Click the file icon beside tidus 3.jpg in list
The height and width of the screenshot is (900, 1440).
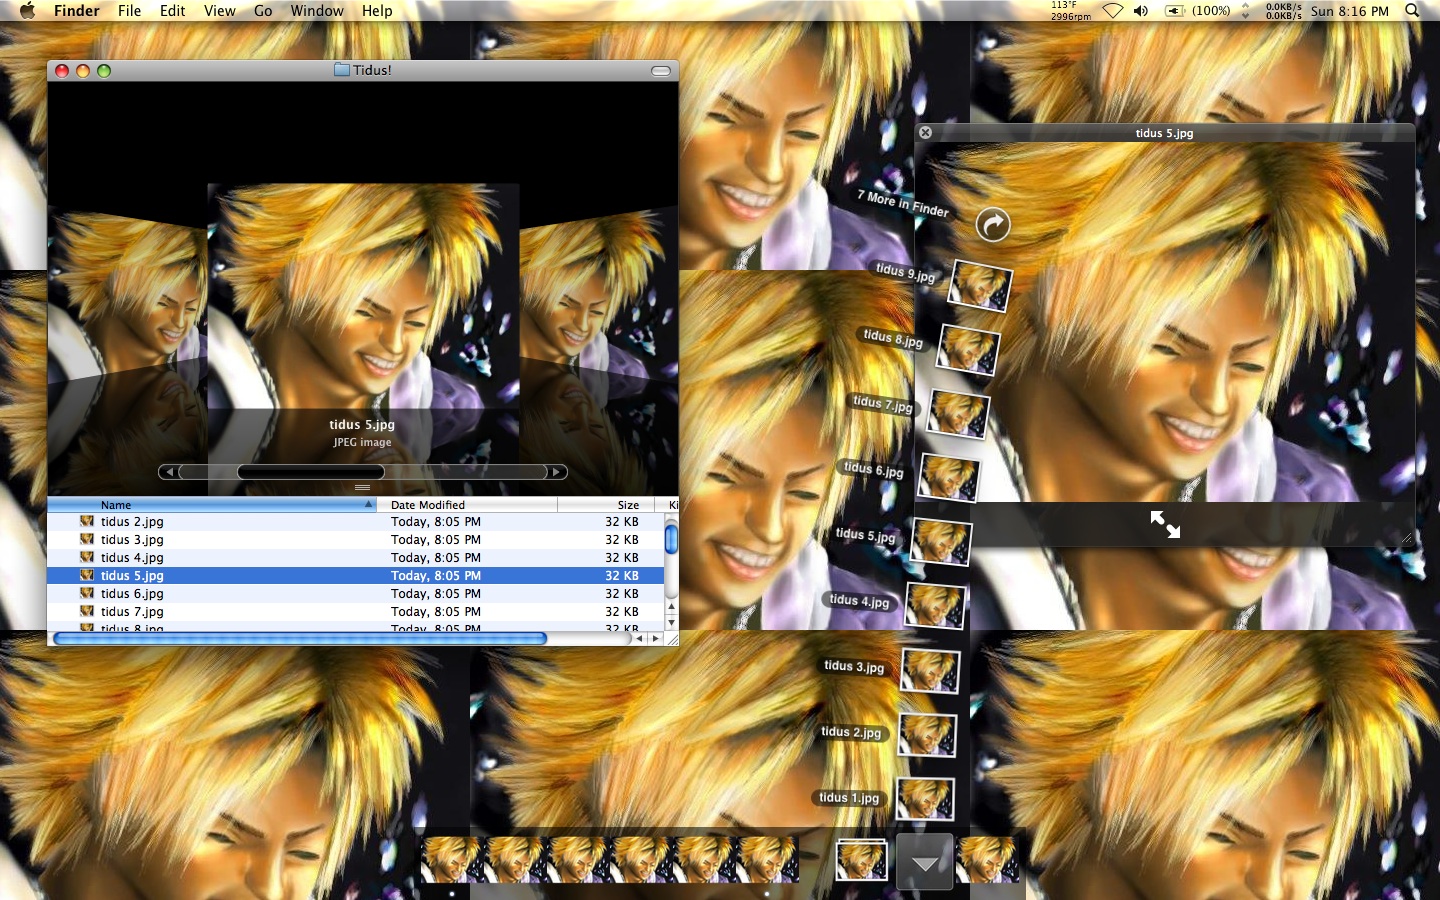pyautogui.click(x=87, y=540)
